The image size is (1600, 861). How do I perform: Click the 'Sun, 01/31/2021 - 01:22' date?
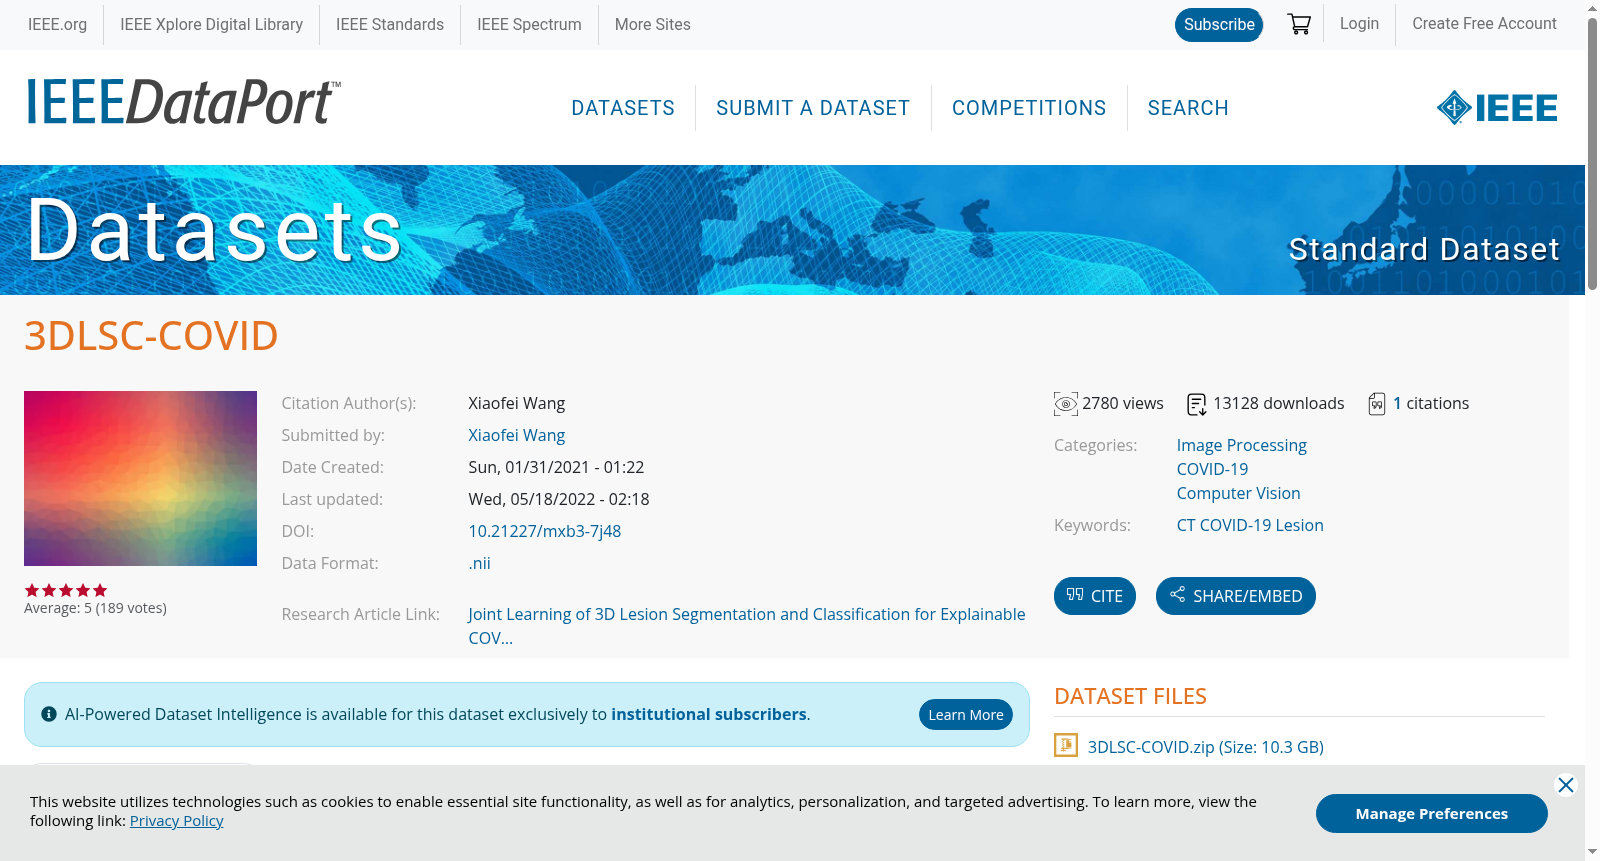(x=556, y=467)
